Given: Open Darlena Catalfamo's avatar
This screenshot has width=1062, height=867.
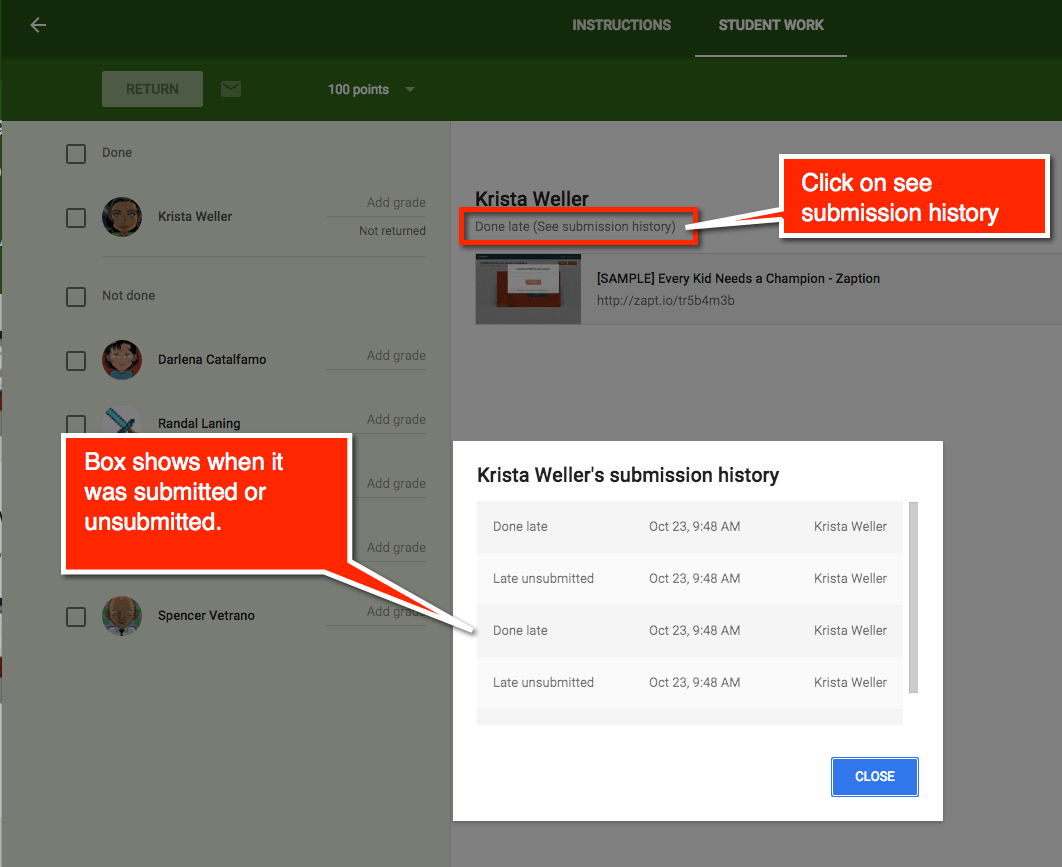Looking at the screenshot, I should pyautogui.click(x=122, y=360).
